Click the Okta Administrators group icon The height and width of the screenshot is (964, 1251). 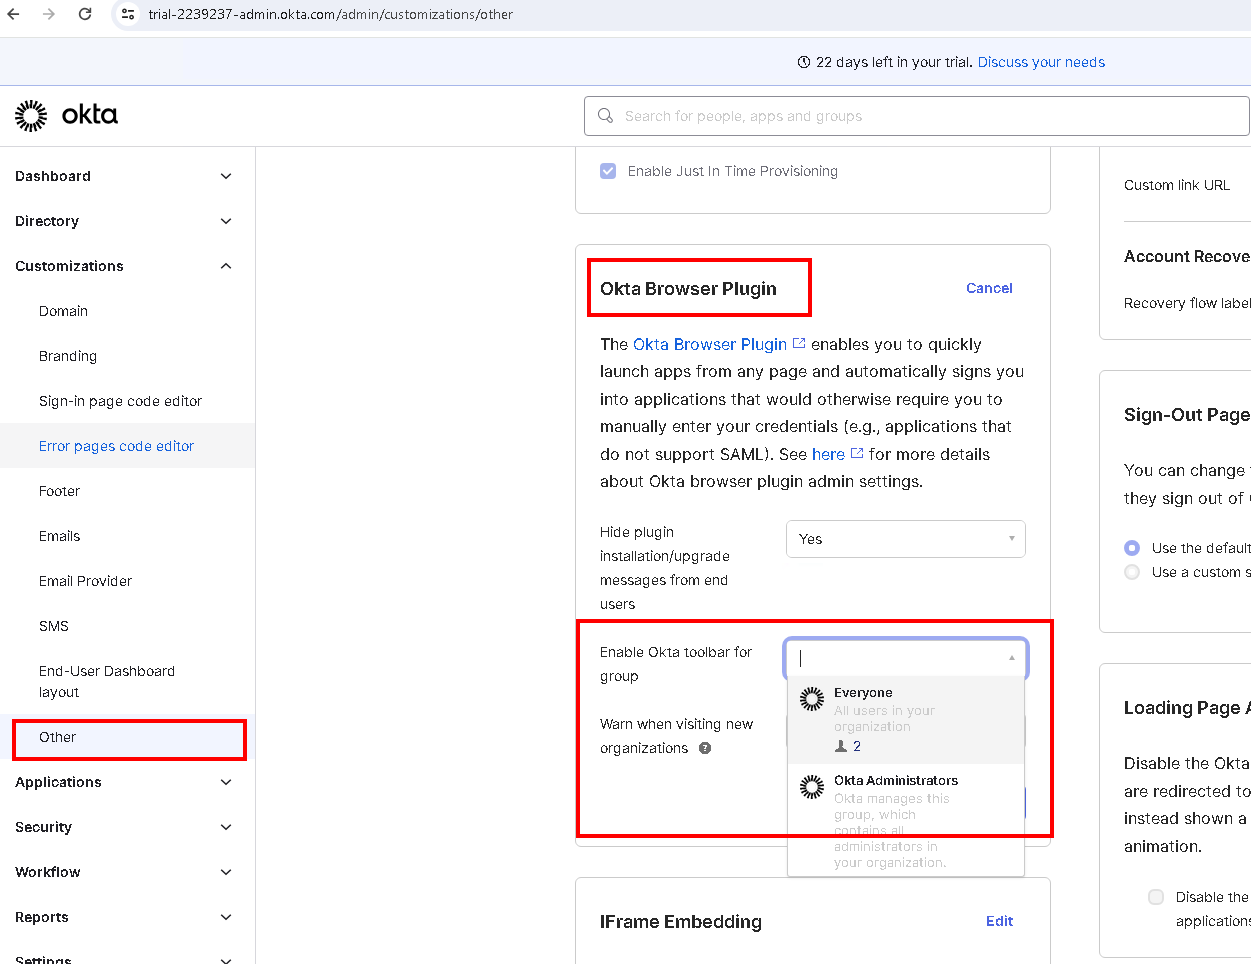pos(812,787)
